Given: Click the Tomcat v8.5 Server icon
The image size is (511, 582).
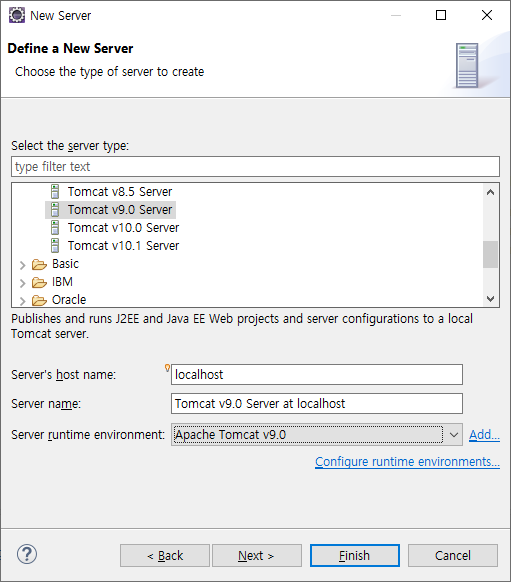Looking at the screenshot, I should click(55, 192).
